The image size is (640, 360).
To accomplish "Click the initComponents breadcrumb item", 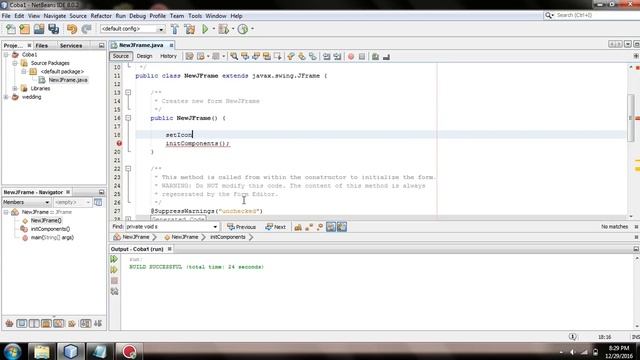I will [x=228, y=237].
